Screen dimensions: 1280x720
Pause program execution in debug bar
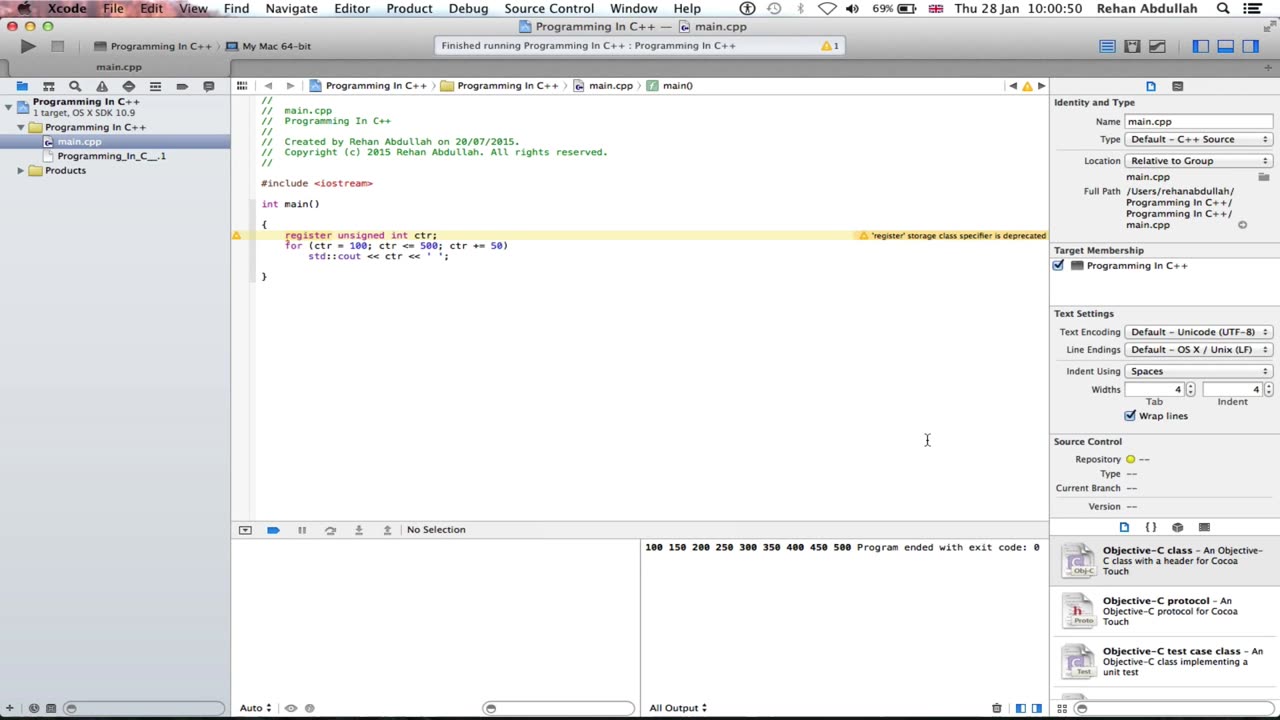pos(302,530)
